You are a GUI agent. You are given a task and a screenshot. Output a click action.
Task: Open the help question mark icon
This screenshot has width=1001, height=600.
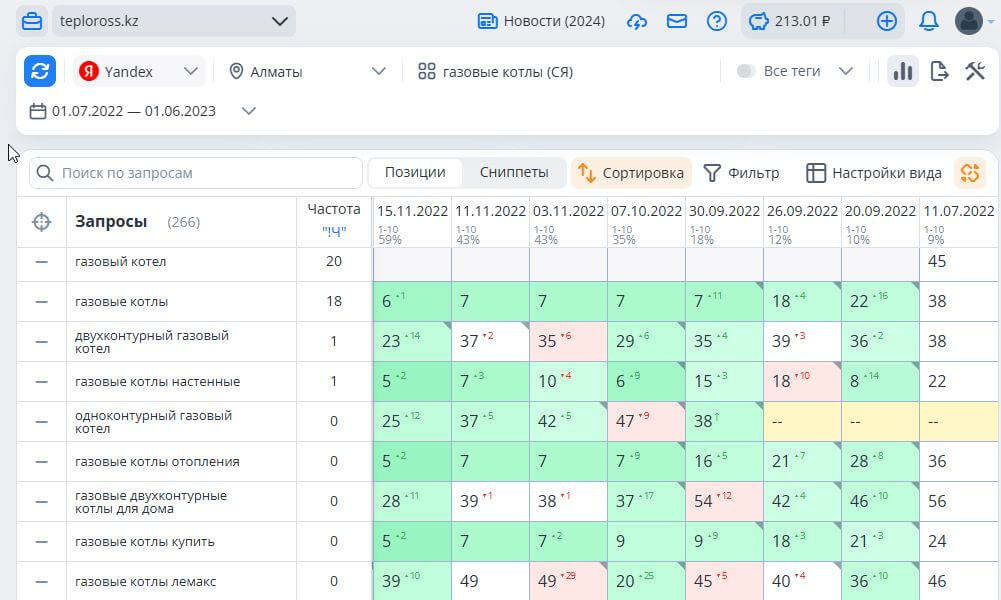coord(716,21)
